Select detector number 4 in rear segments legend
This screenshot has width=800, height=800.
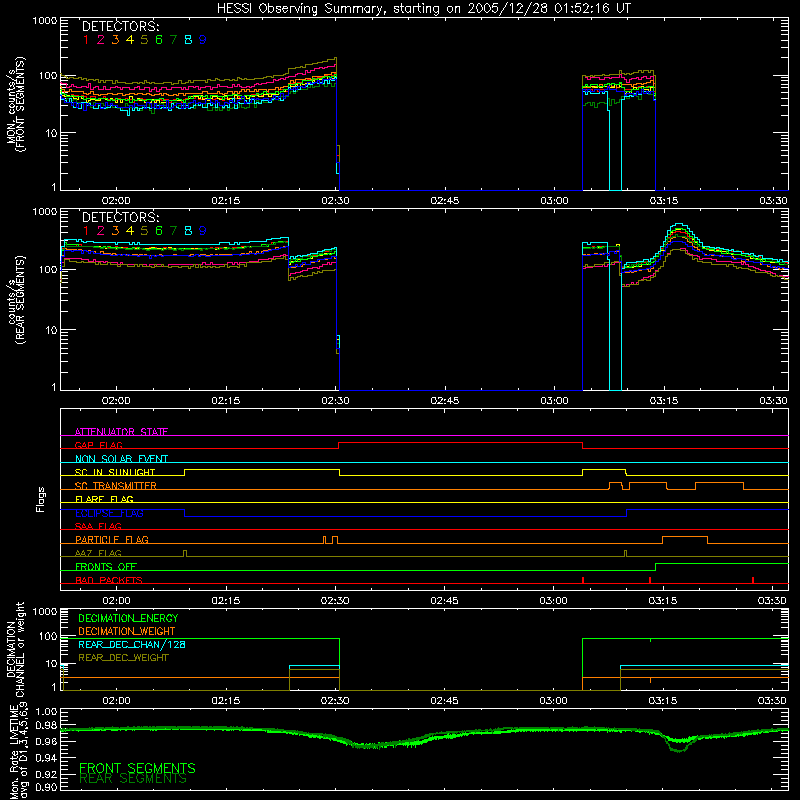130,231
